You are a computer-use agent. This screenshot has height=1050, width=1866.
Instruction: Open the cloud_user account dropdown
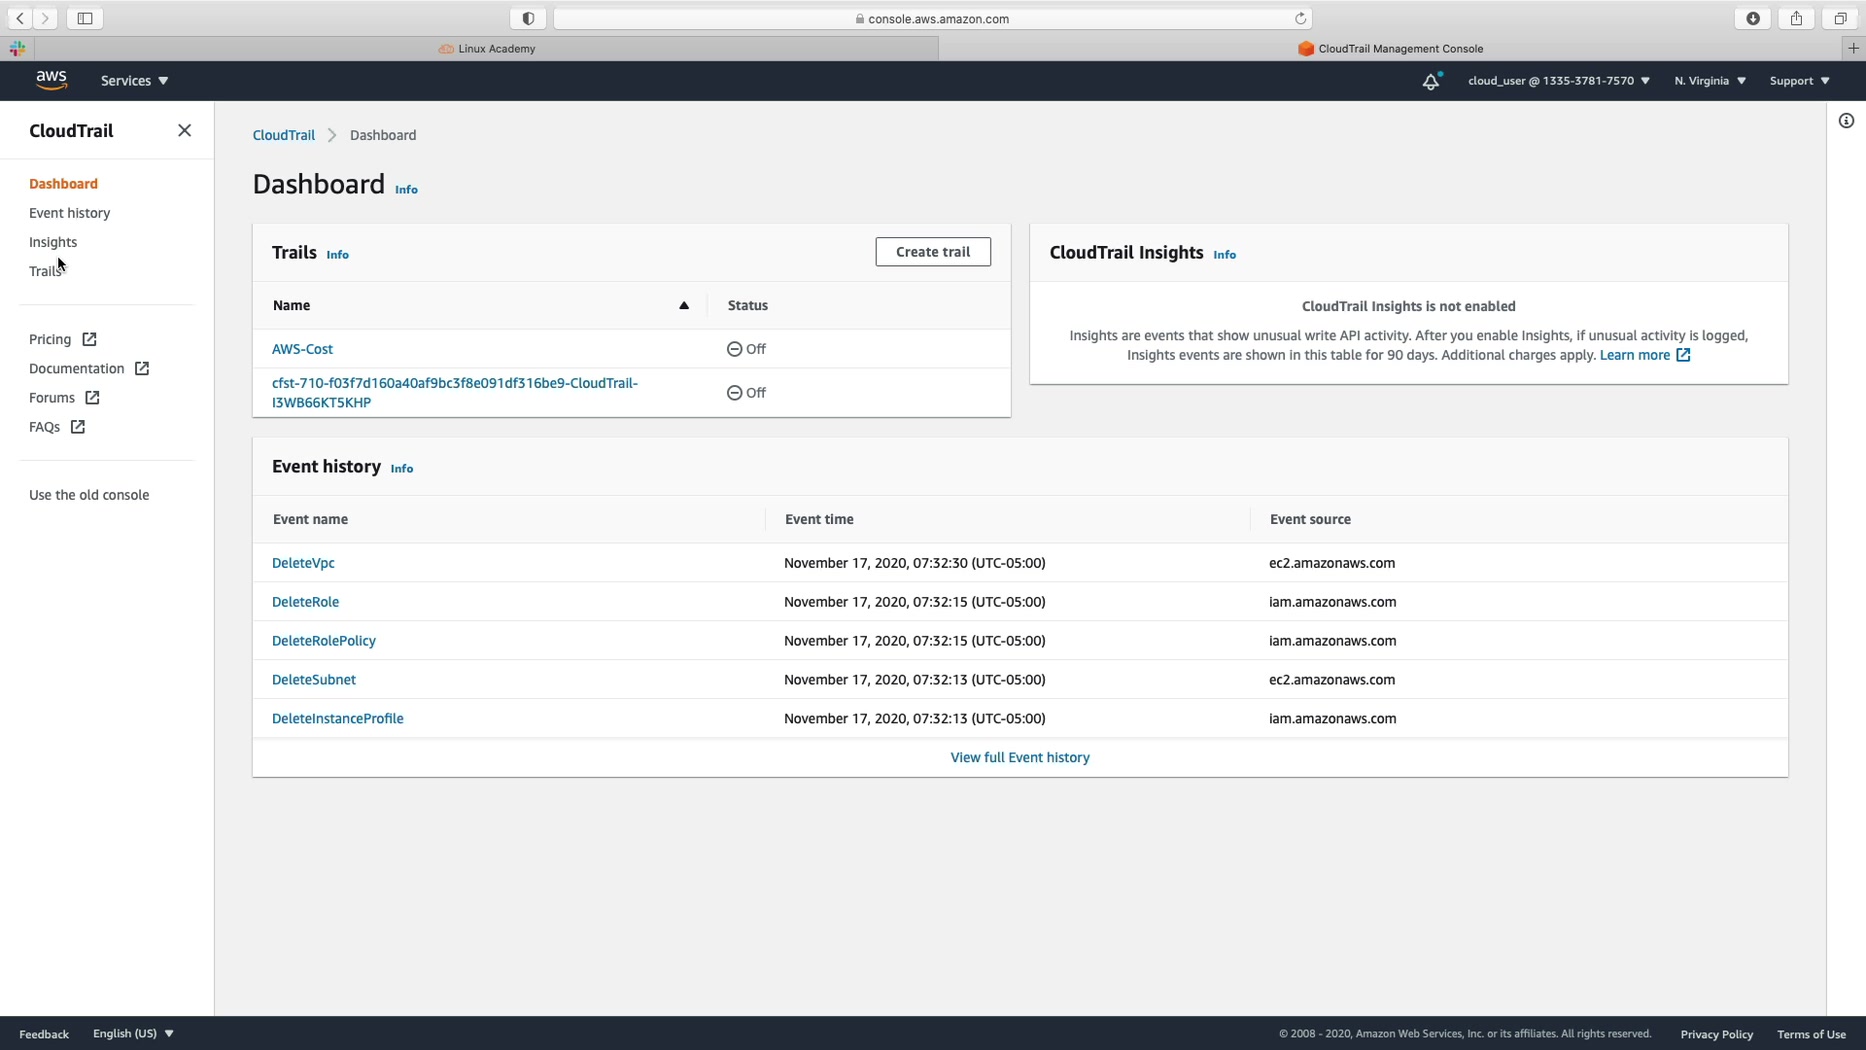pos(1559,81)
